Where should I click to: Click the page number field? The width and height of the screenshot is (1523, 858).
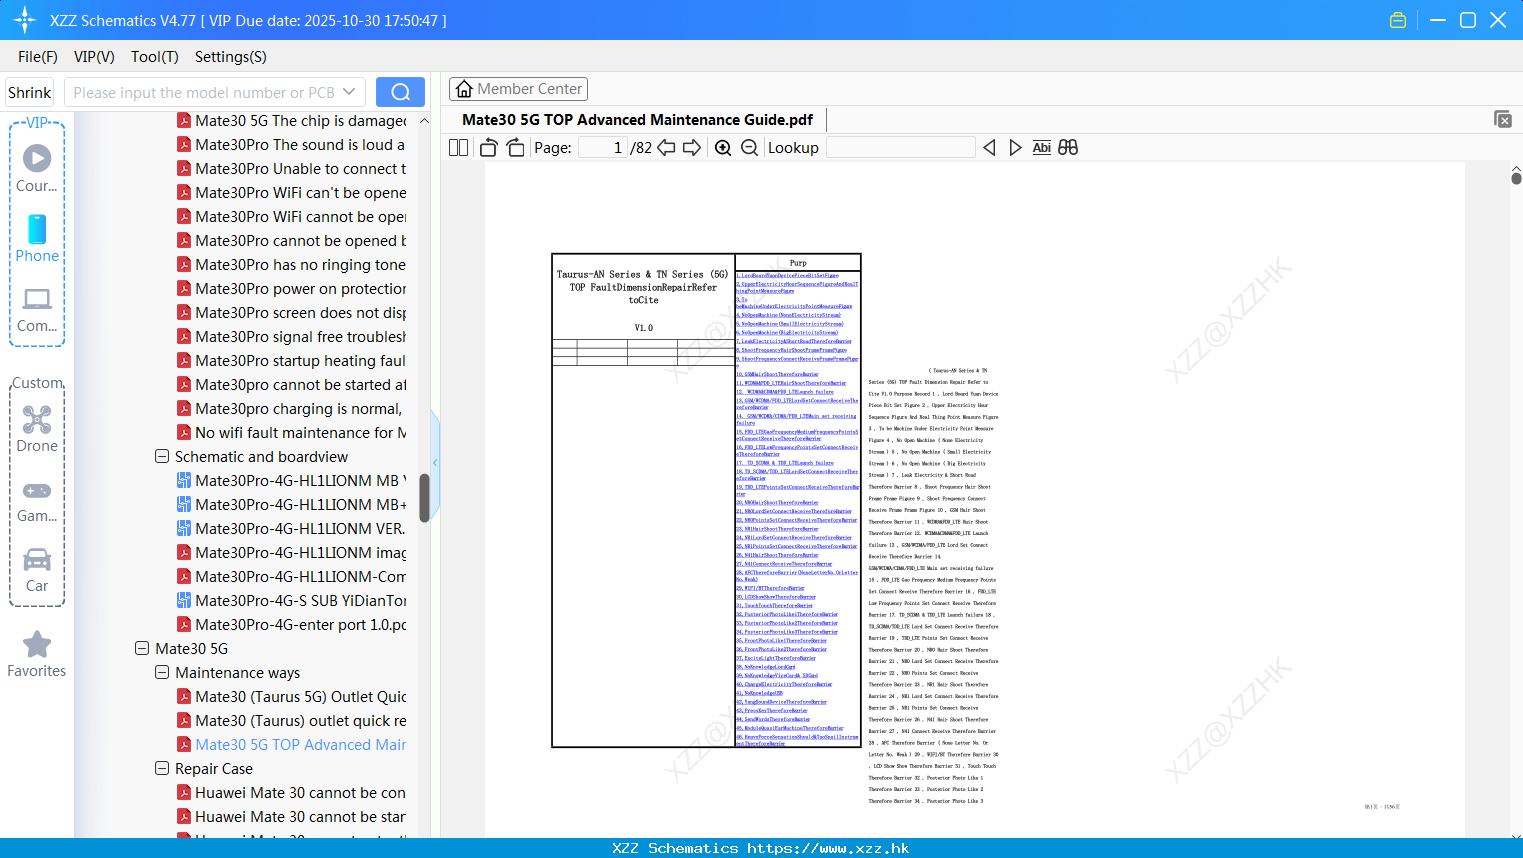[x=602, y=147]
